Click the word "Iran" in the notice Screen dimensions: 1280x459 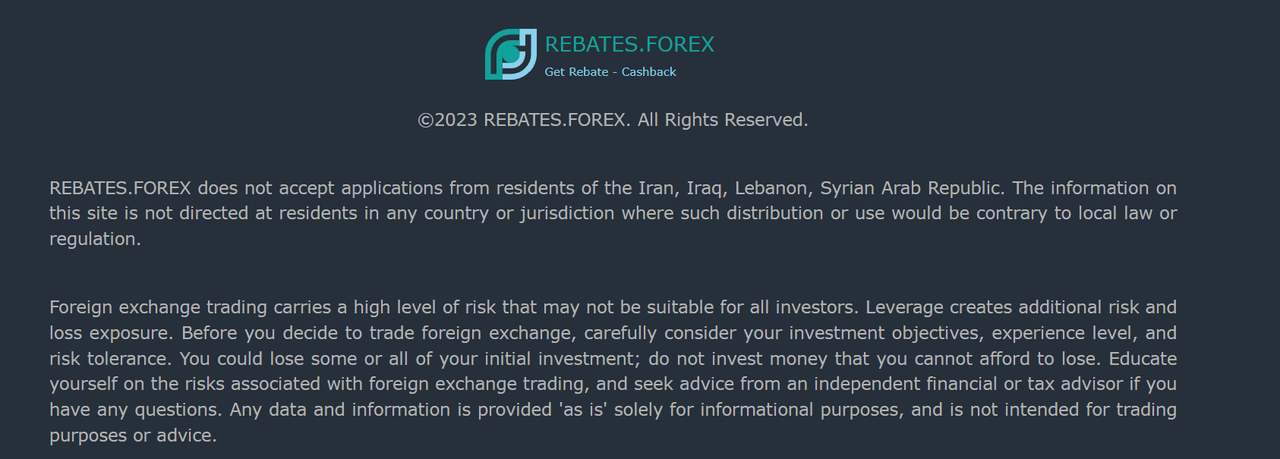point(655,188)
